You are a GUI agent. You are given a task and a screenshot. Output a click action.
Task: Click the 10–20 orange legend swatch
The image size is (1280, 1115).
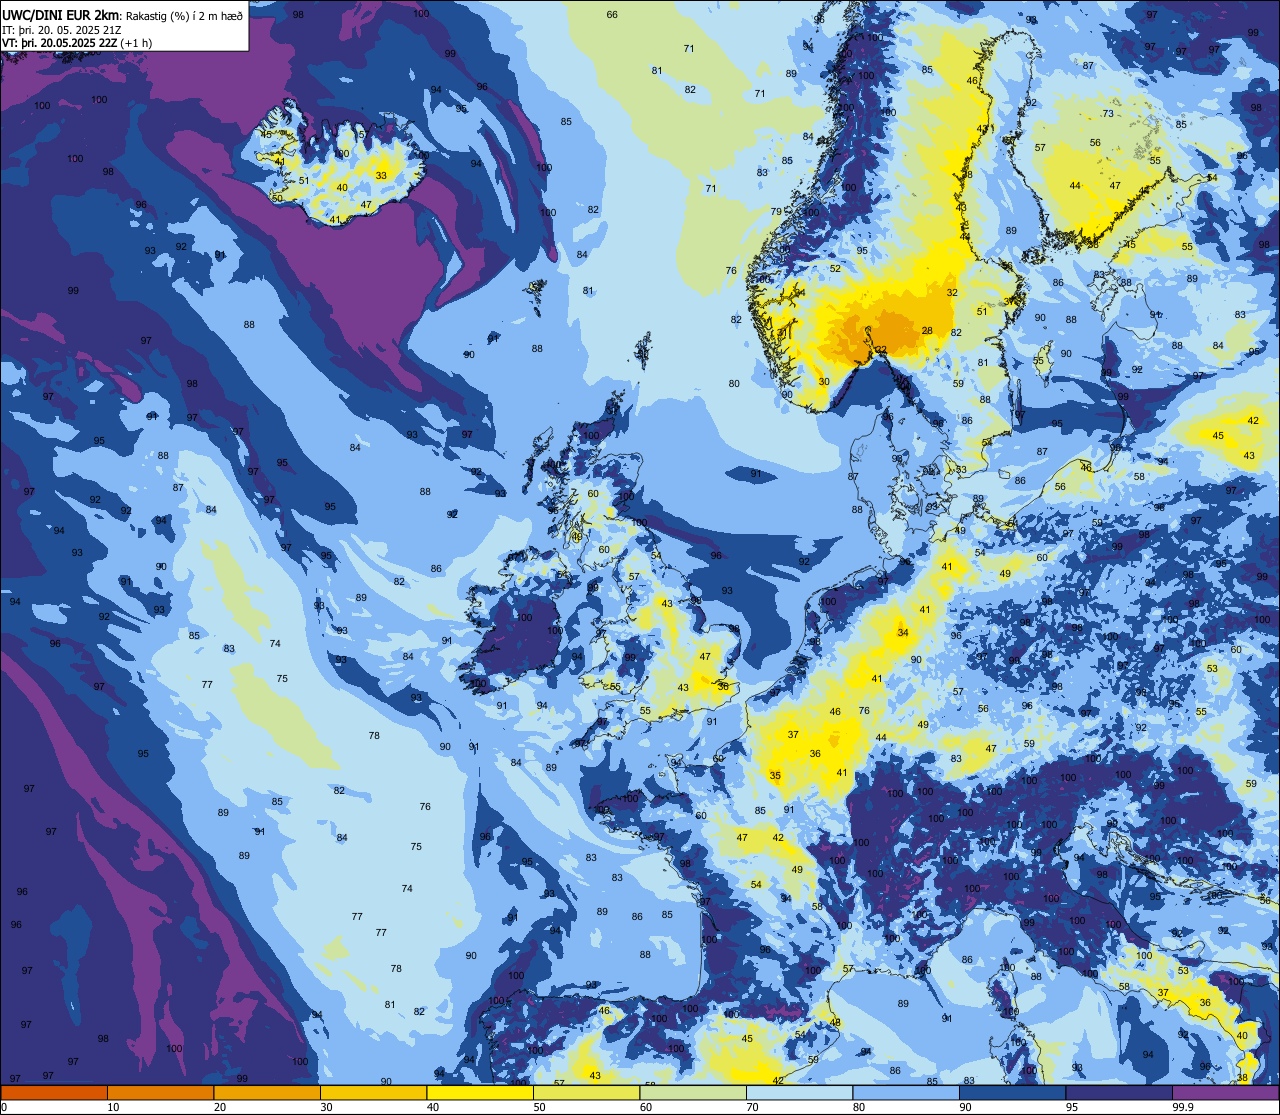coord(160,1092)
